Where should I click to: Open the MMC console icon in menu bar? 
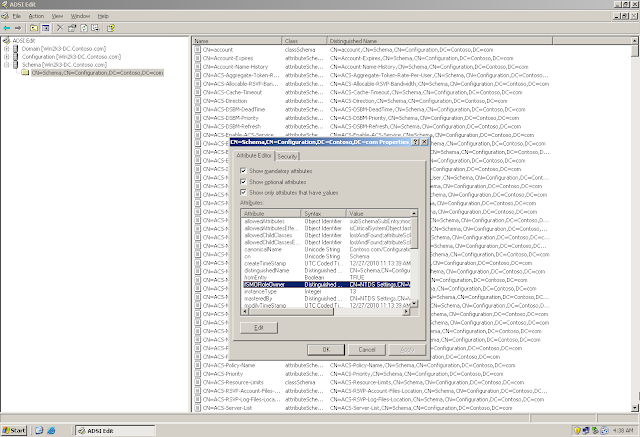click(5, 16)
